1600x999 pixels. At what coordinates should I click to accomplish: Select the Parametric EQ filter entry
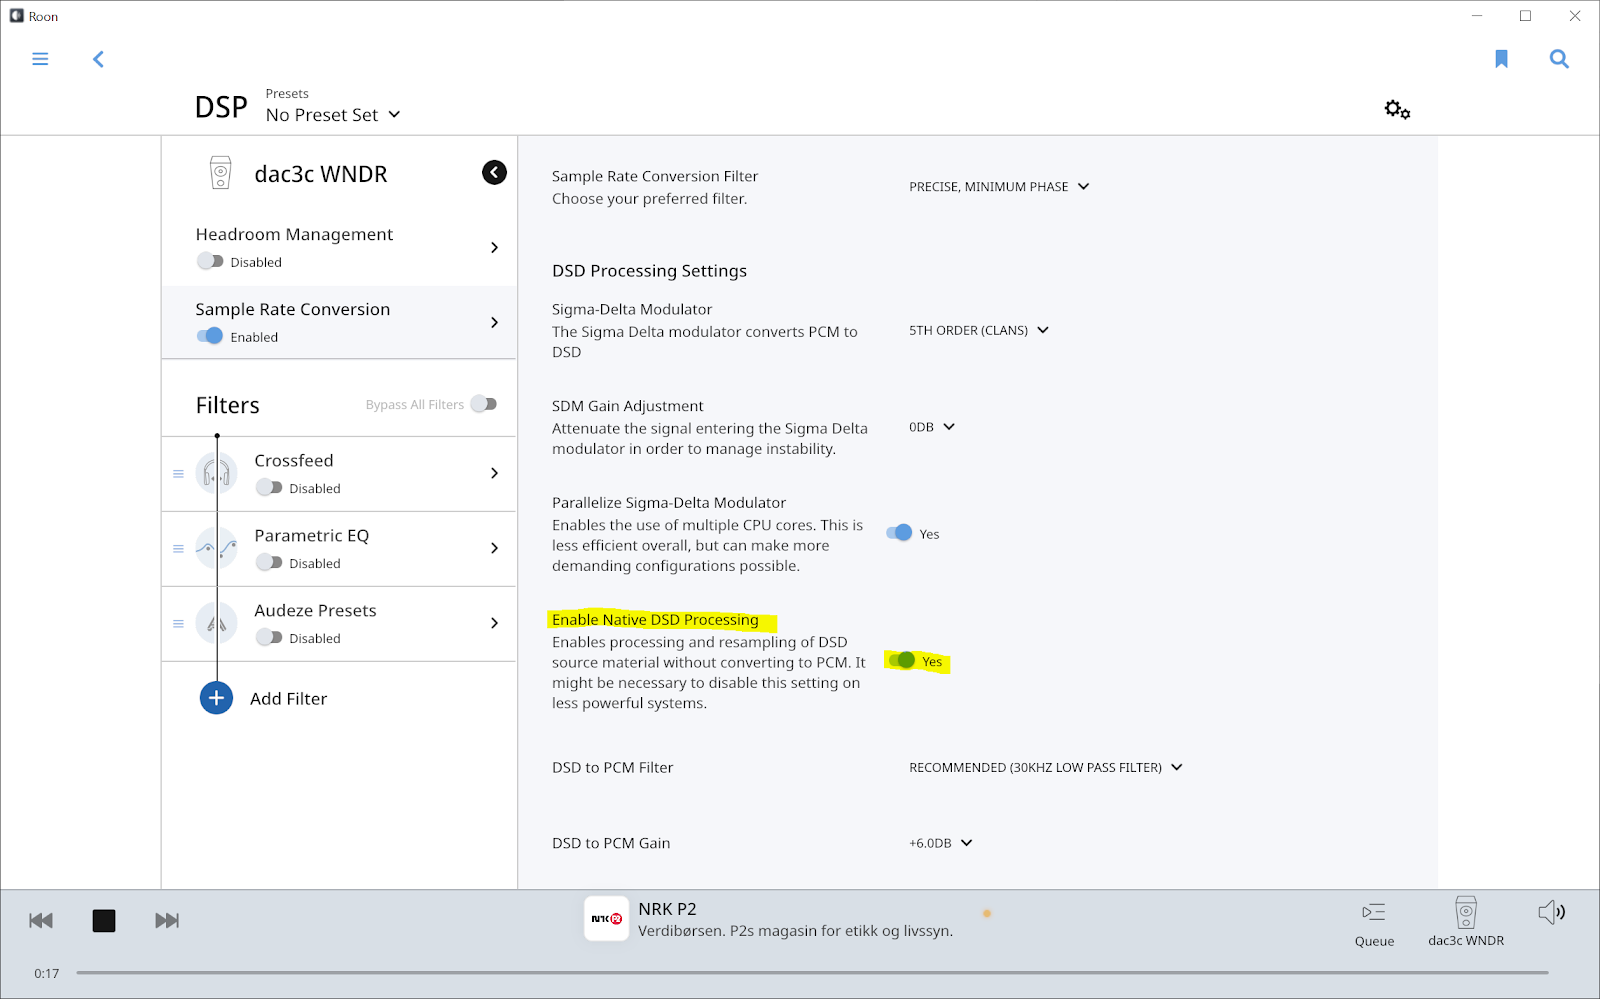[x=339, y=549]
